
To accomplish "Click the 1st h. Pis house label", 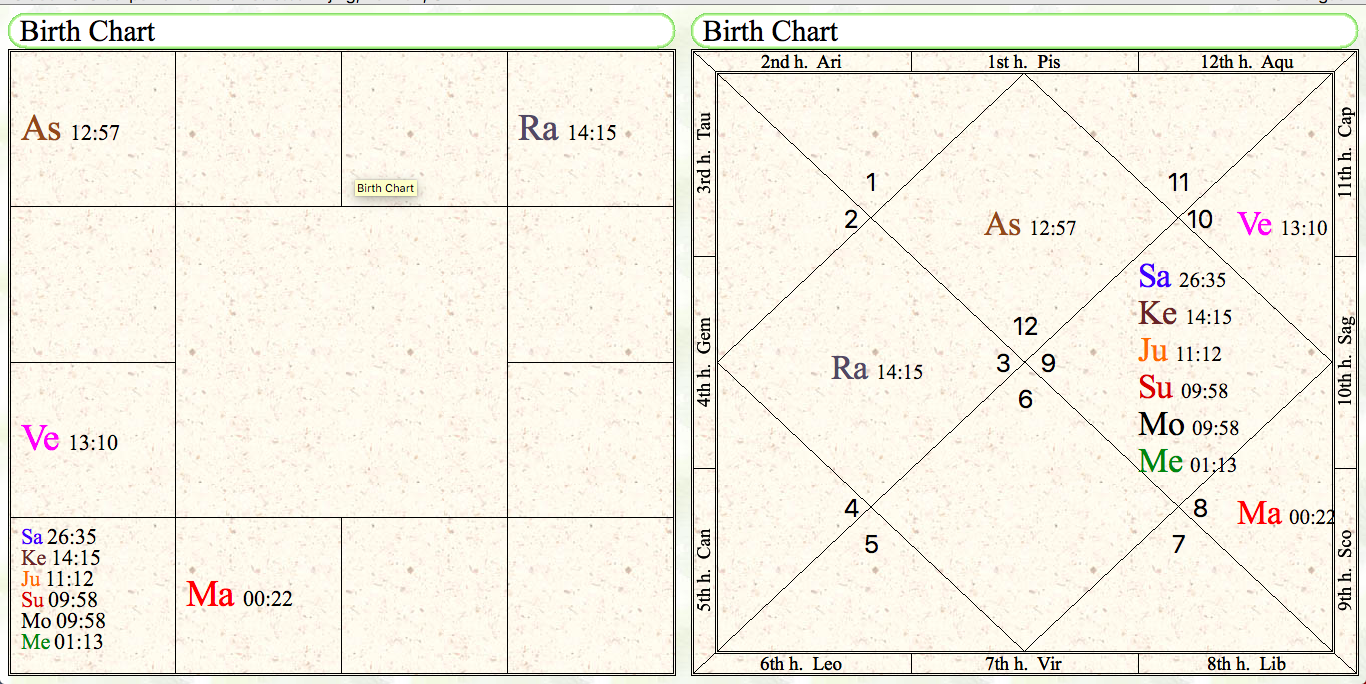I will (1024, 62).
